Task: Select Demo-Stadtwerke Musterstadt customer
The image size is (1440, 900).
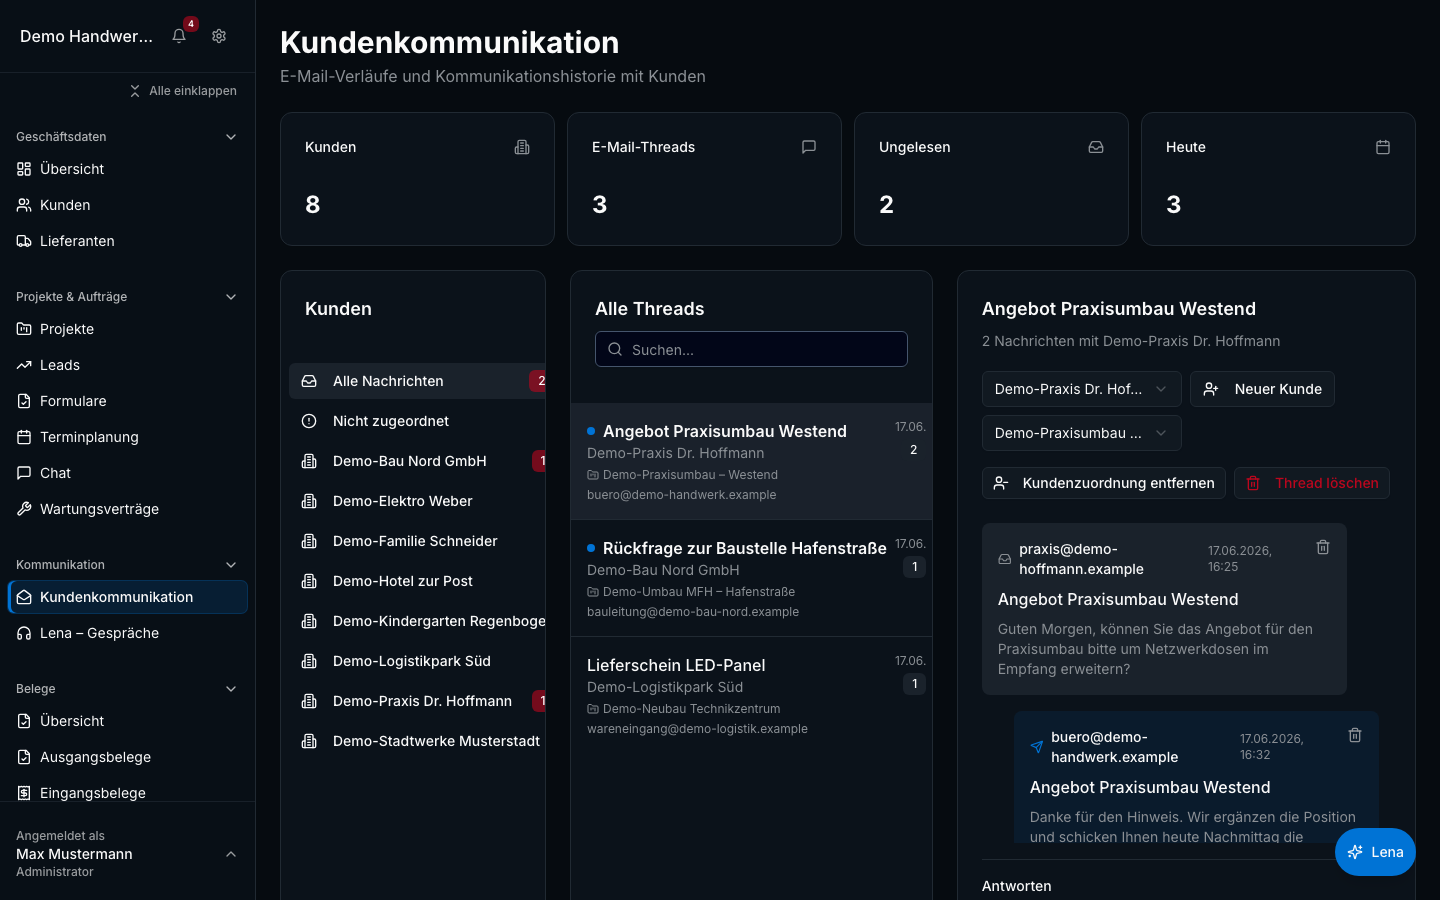Action: click(417, 741)
